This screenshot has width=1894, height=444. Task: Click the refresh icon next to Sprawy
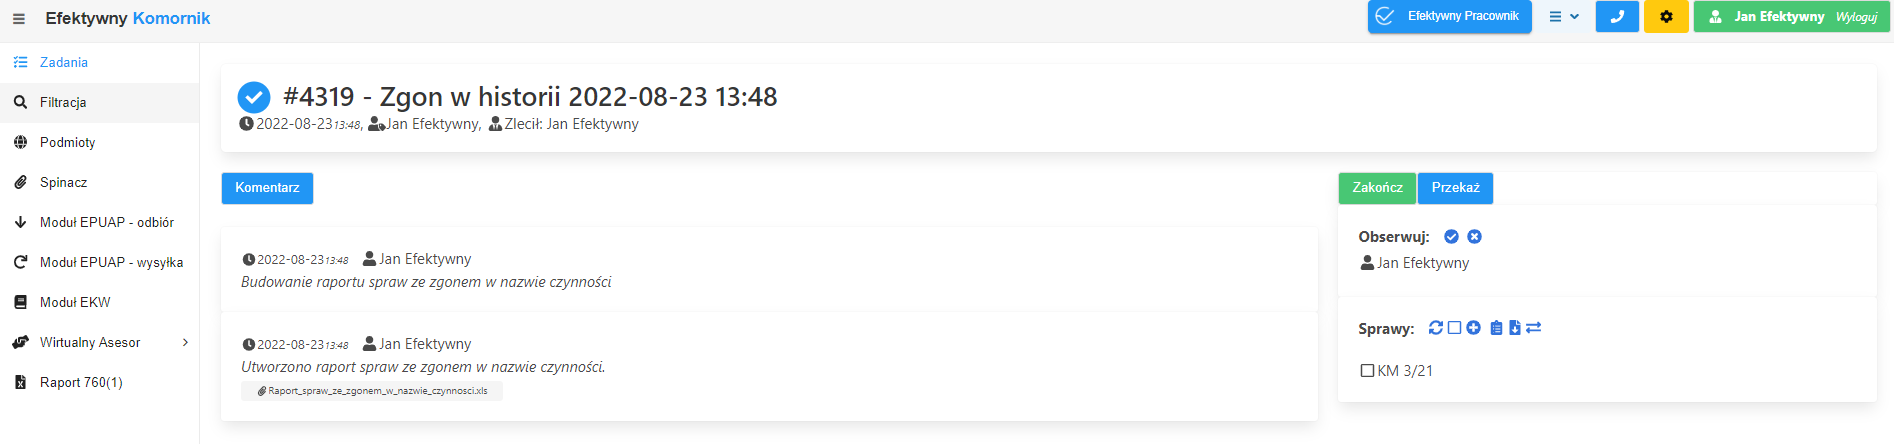click(1436, 328)
